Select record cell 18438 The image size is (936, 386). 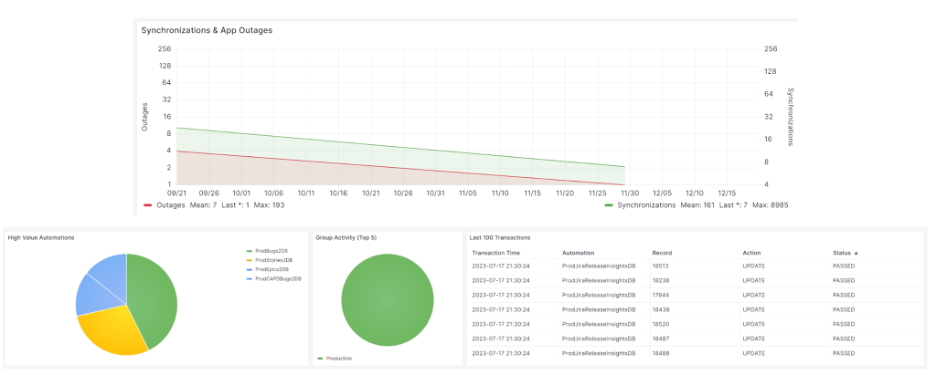(660, 310)
